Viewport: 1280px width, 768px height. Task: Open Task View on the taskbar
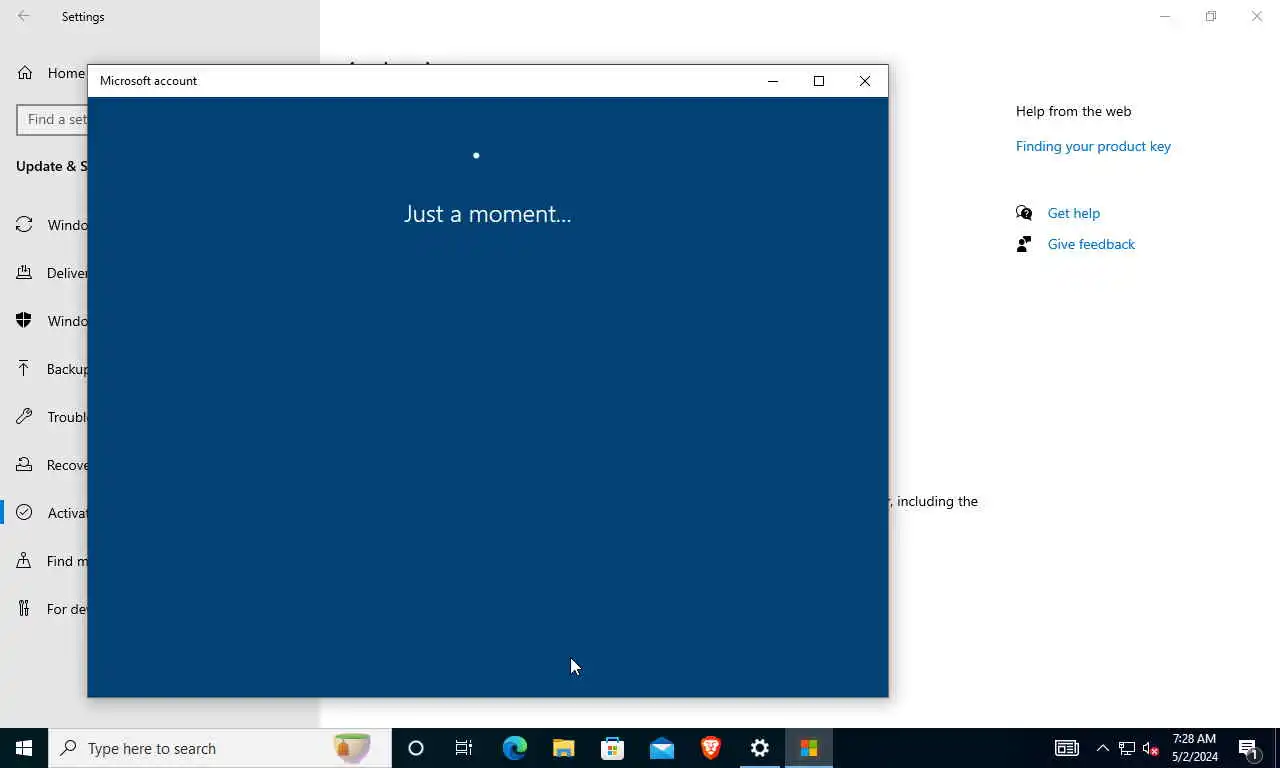[464, 748]
